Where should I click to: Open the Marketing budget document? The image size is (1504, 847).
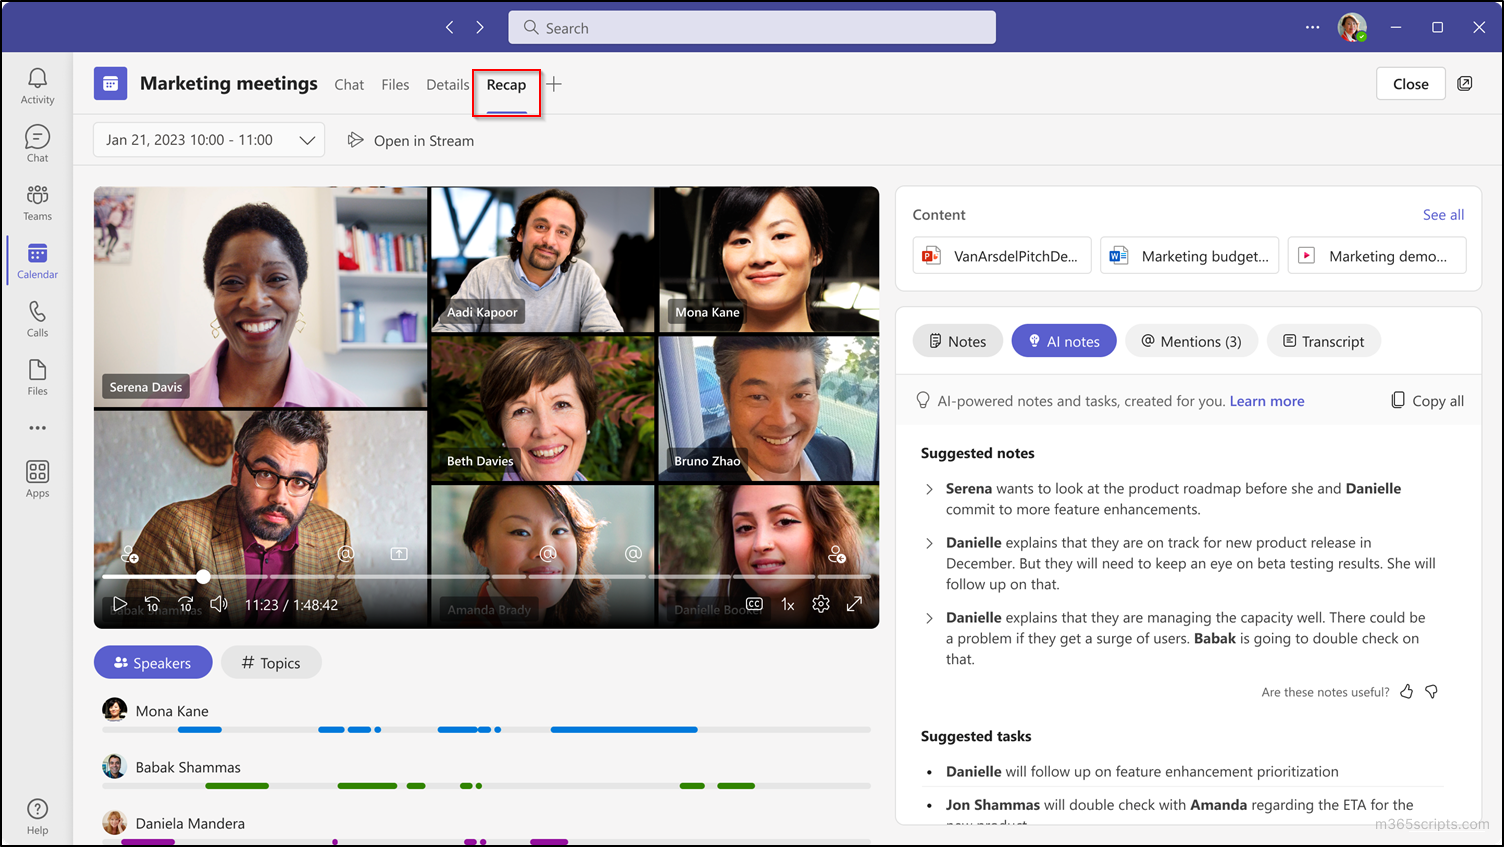1189,255
